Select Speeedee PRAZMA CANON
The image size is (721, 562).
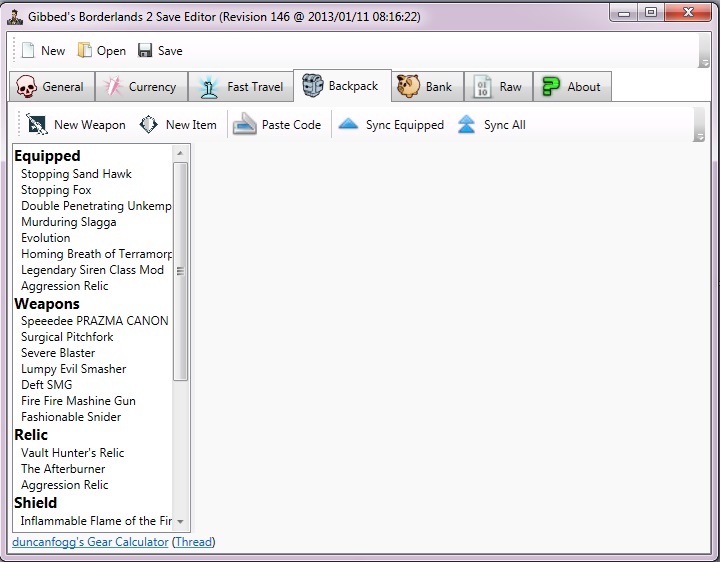pos(95,321)
